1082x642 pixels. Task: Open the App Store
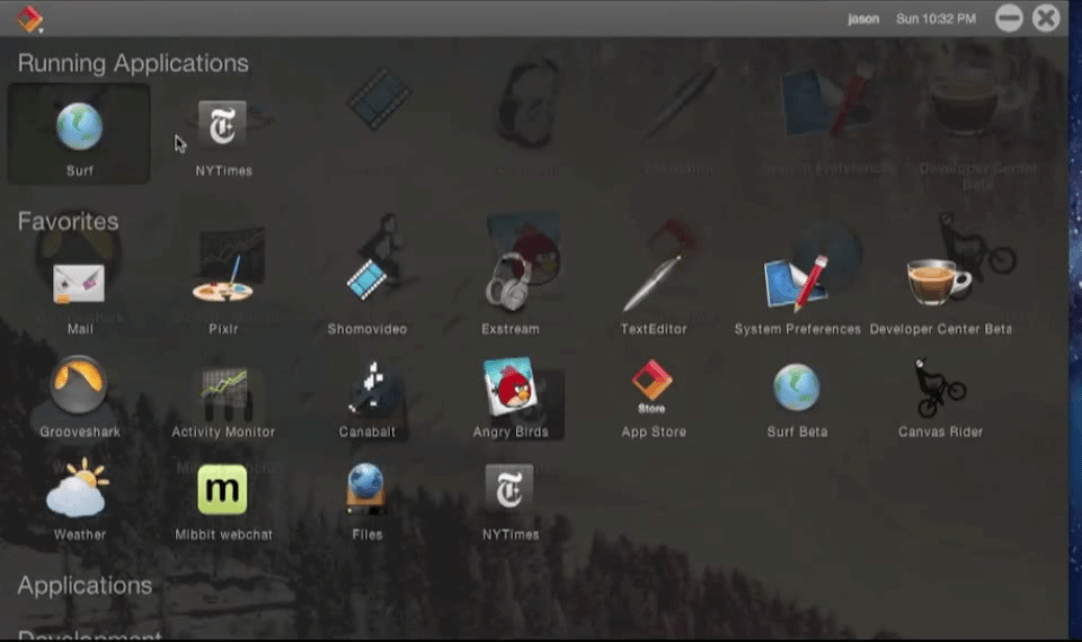[653, 399]
